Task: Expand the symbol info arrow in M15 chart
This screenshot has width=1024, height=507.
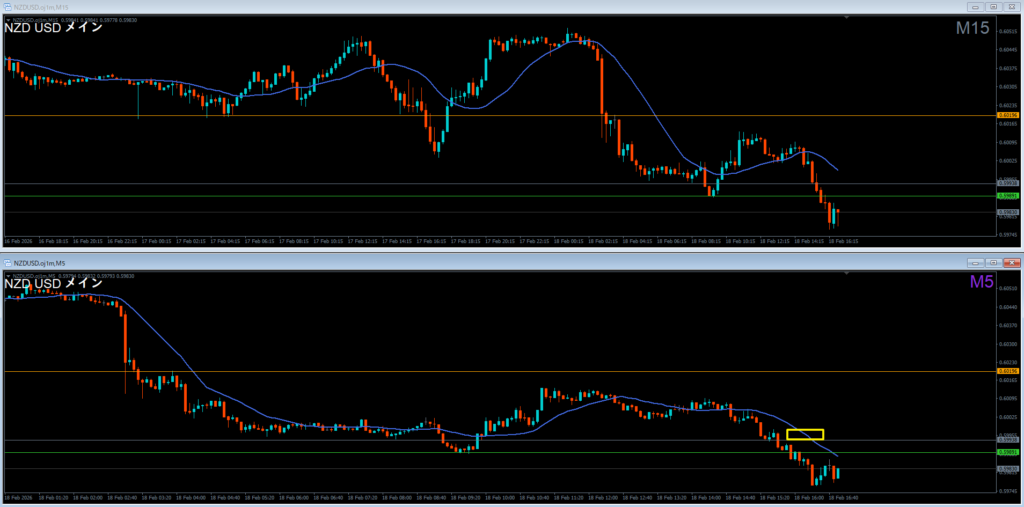Action: click(x=8, y=19)
